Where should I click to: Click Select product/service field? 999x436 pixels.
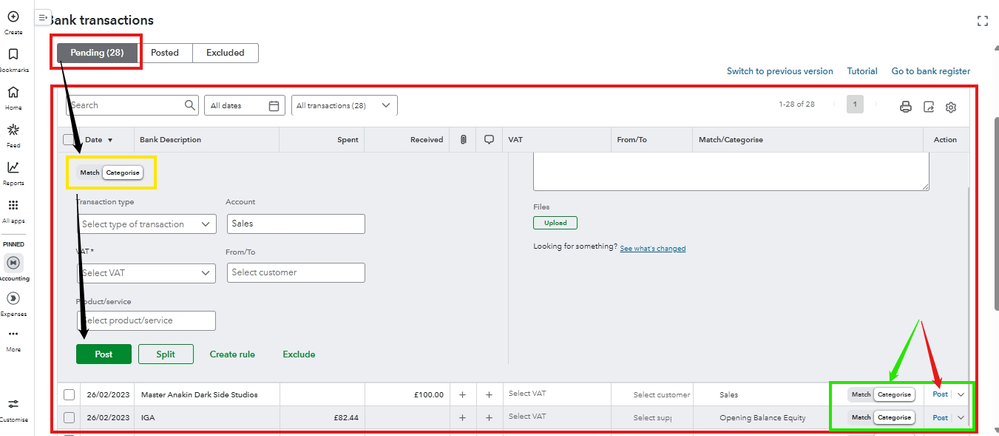click(x=146, y=321)
